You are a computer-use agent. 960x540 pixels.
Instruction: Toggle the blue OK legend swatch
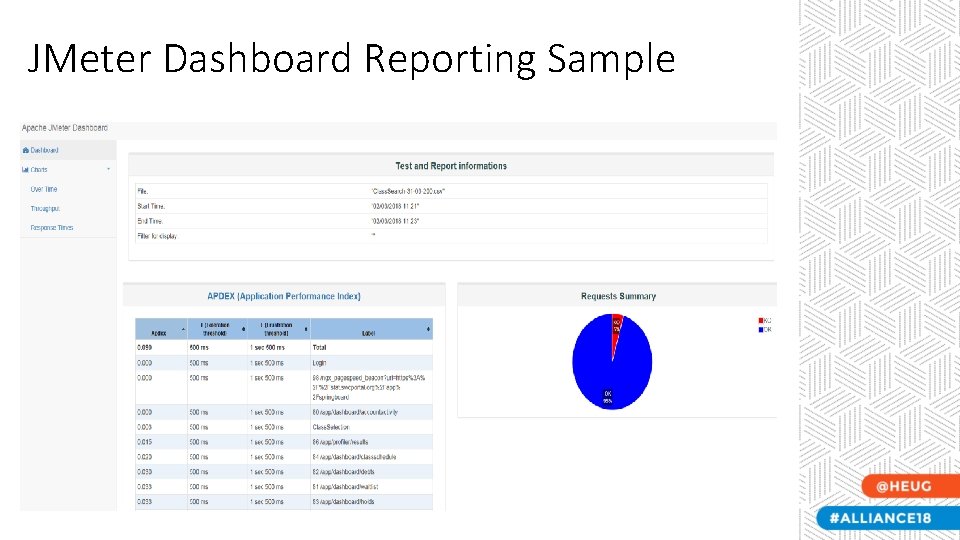click(760, 330)
